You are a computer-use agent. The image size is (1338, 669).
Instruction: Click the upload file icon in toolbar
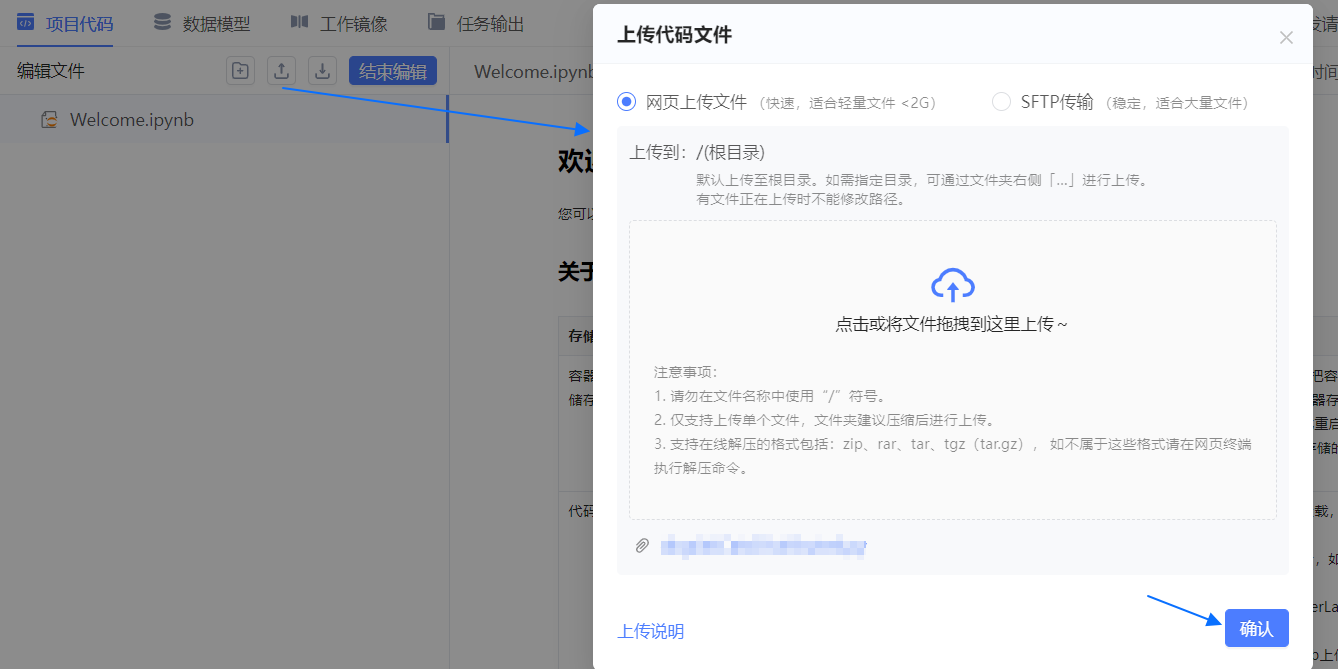point(282,71)
